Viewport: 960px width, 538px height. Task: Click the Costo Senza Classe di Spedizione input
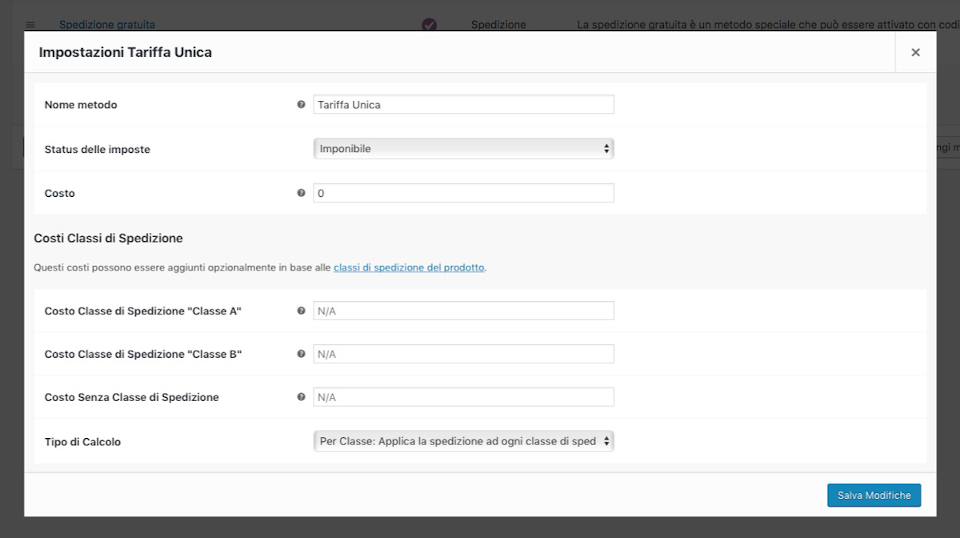(463, 397)
